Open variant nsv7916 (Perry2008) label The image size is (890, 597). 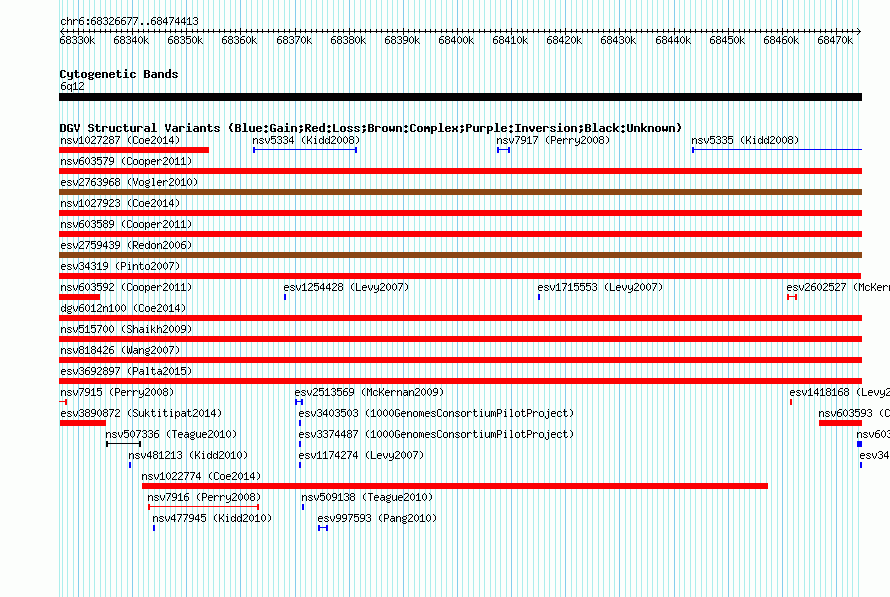[204, 497]
